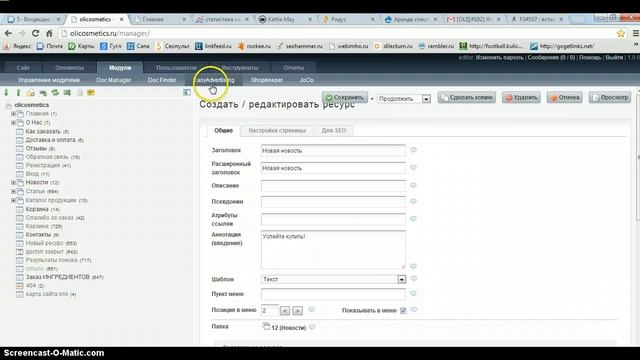Click the Отмена button
The height and width of the screenshot is (360, 640).
pos(565,98)
